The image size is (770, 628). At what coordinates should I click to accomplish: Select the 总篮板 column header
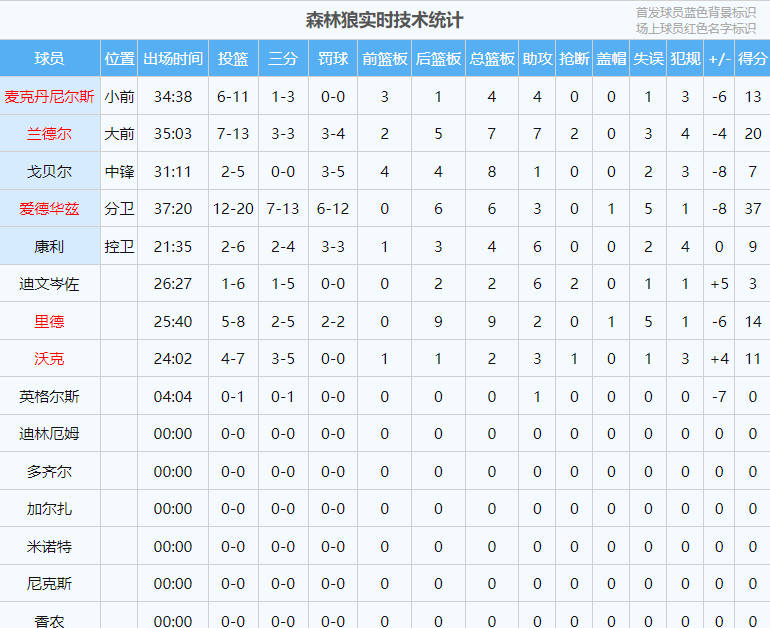(x=492, y=59)
